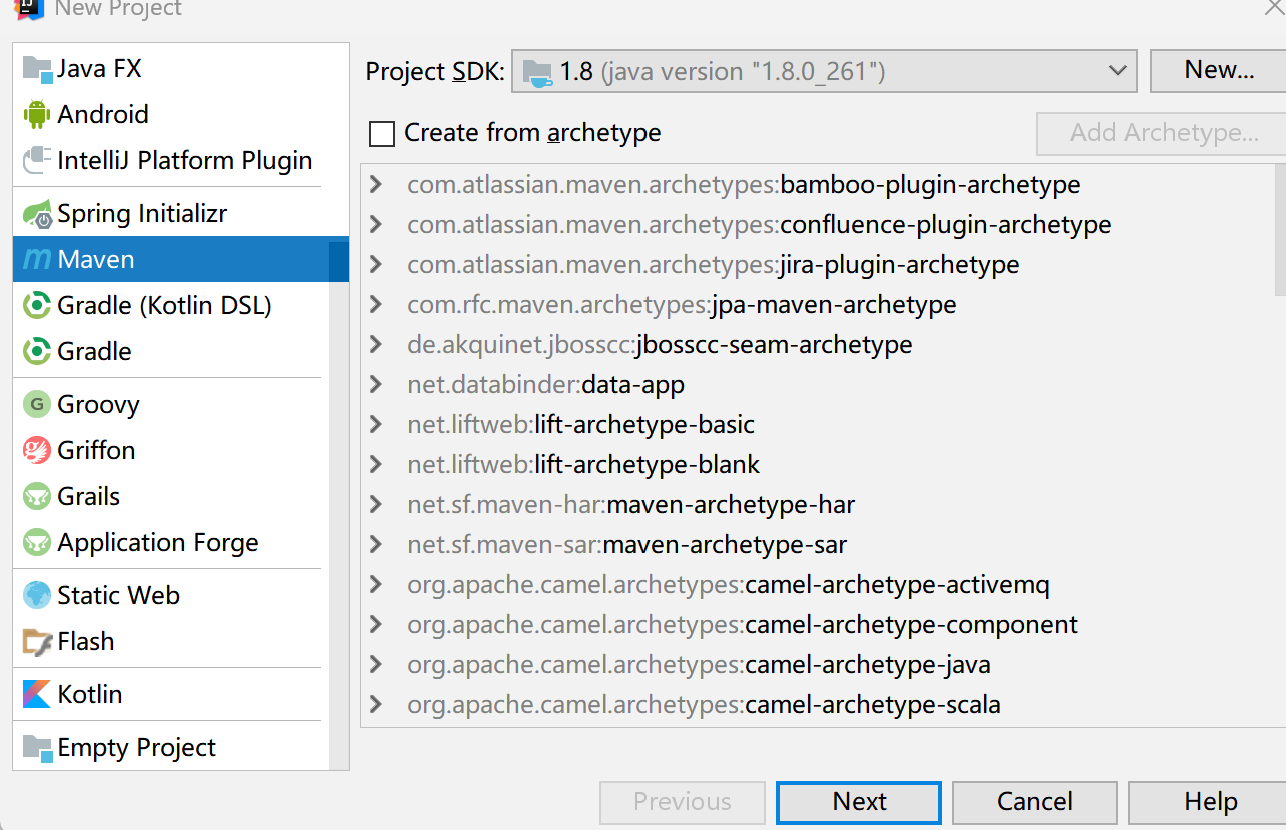Click the green Android robot icon
The image size is (1286, 830).
37,115
